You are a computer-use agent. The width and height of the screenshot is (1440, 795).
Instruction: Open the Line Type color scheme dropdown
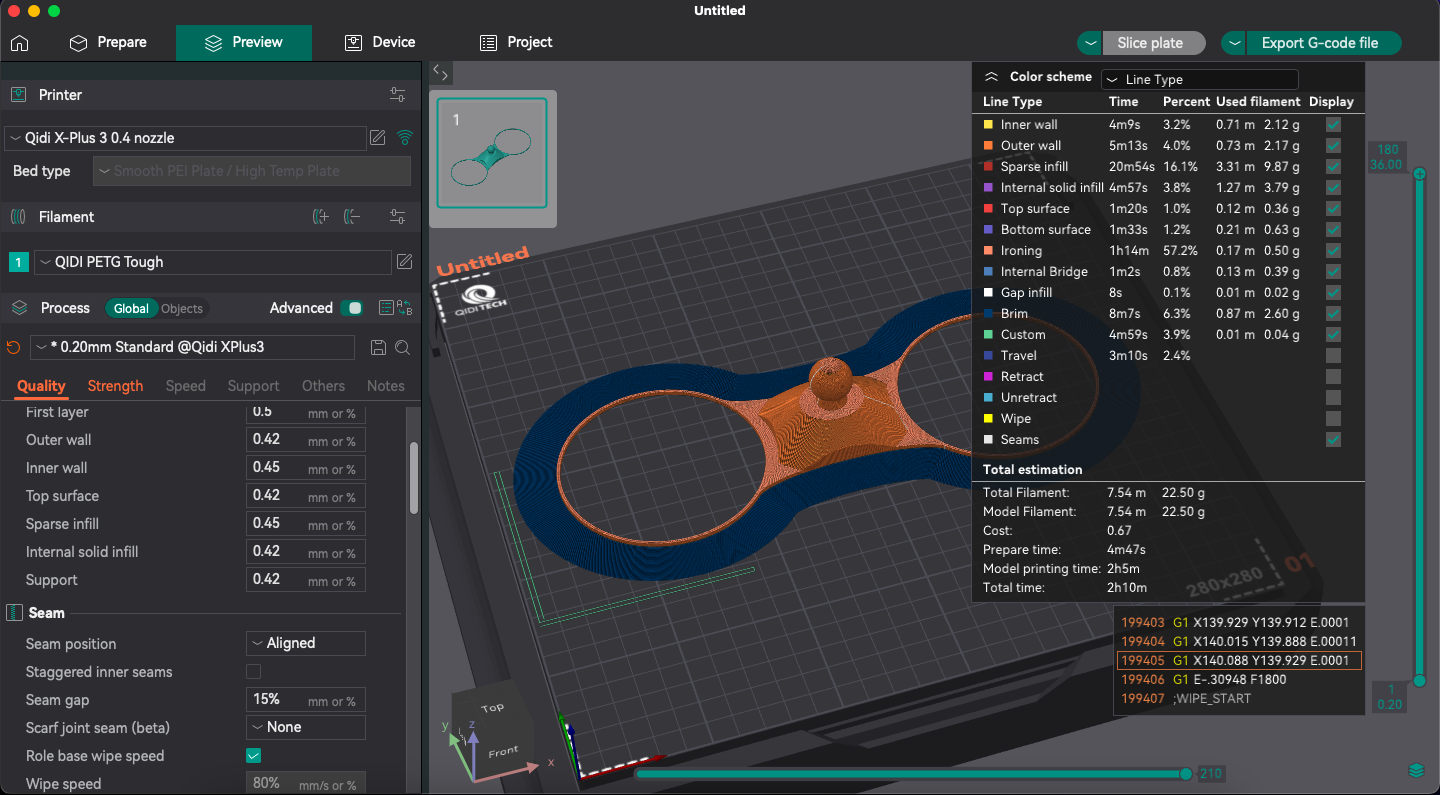(1200, 80)
